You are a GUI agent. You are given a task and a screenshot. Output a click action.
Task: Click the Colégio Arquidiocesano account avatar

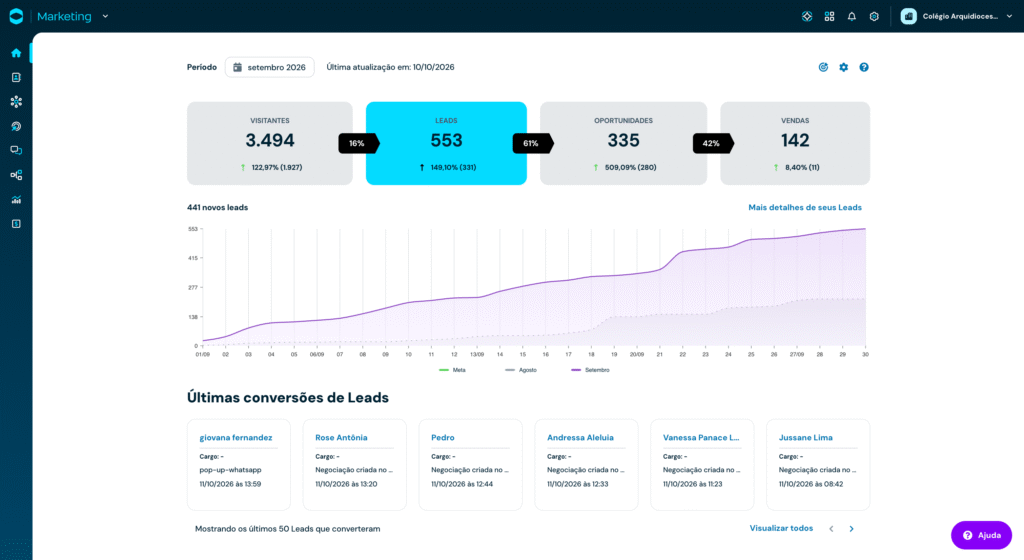908,16
